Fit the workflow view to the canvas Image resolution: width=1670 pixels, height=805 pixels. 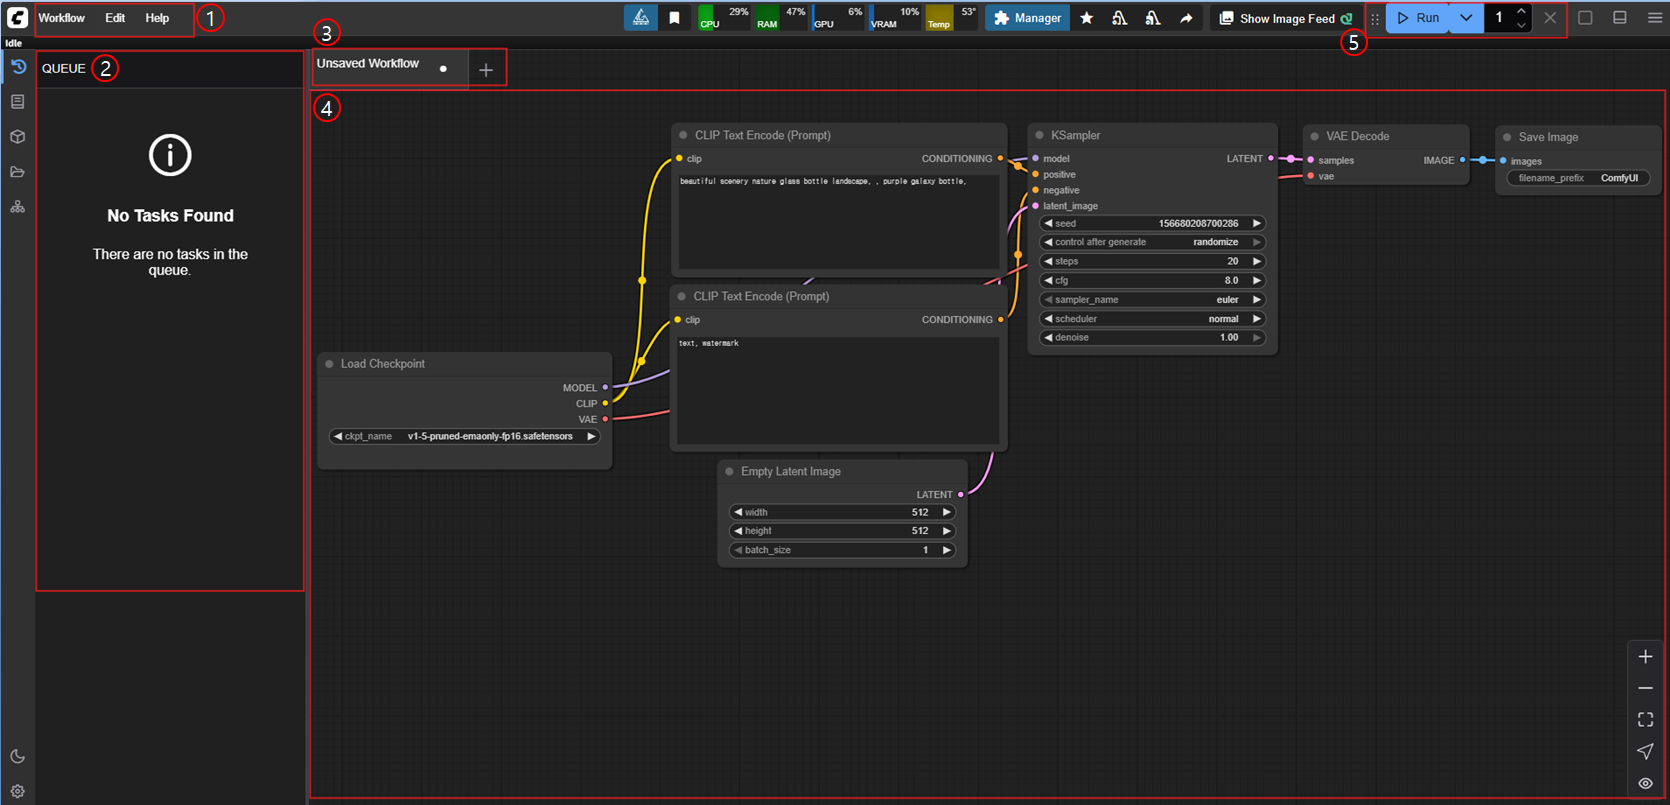(x=1645, y=720)
